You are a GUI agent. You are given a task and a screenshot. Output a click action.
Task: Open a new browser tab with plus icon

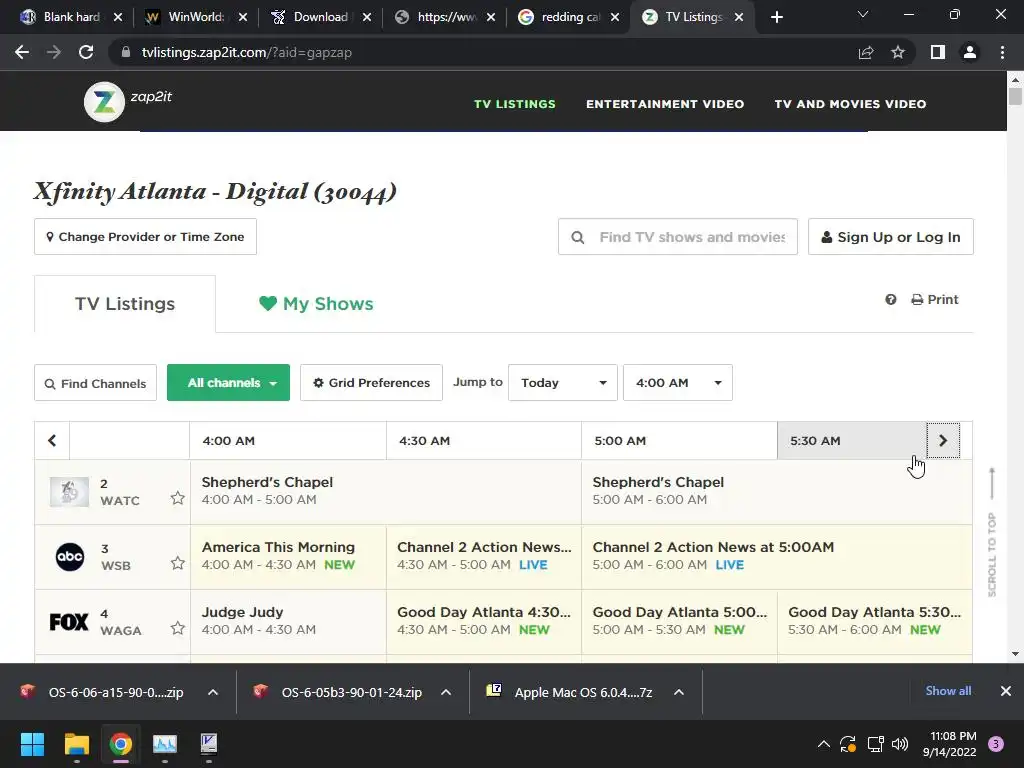coord(776,17)
